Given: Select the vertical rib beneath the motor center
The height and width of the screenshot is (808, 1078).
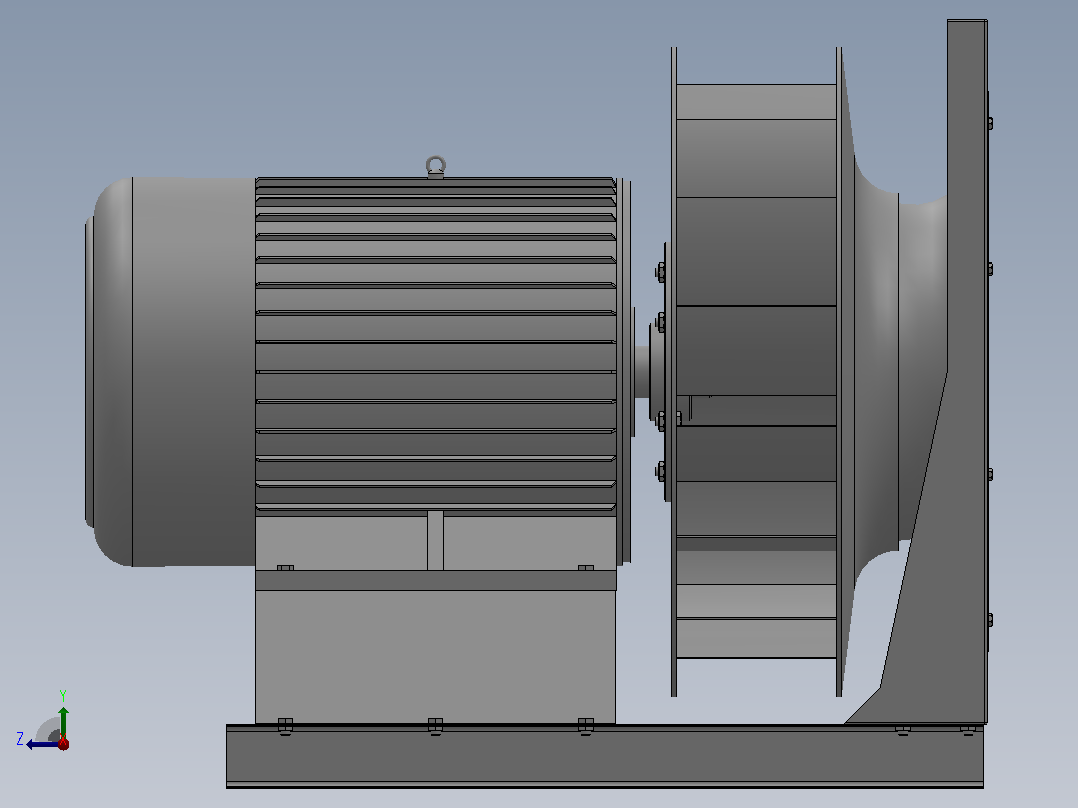Looking at the screenshot, I should pos(435,541).
